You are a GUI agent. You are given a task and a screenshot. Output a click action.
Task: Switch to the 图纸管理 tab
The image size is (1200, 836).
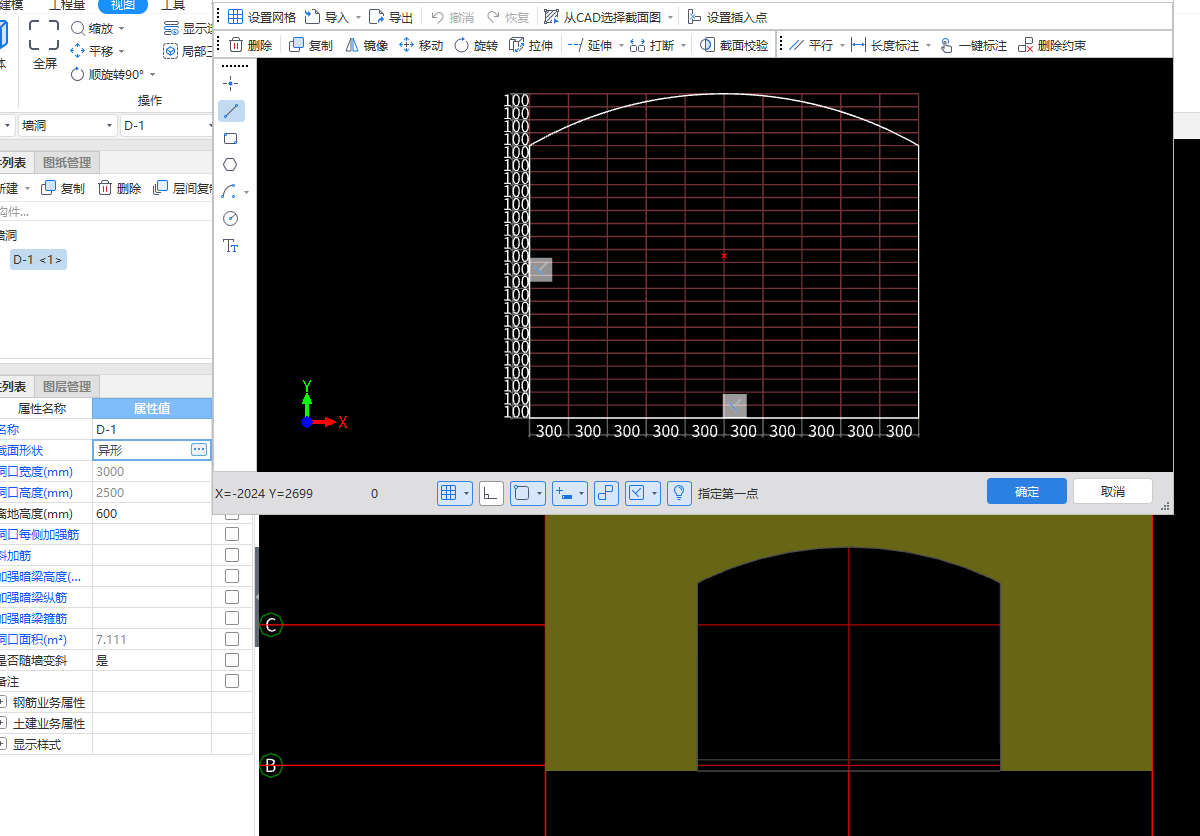pyautogui.click(x=67, y=163)
